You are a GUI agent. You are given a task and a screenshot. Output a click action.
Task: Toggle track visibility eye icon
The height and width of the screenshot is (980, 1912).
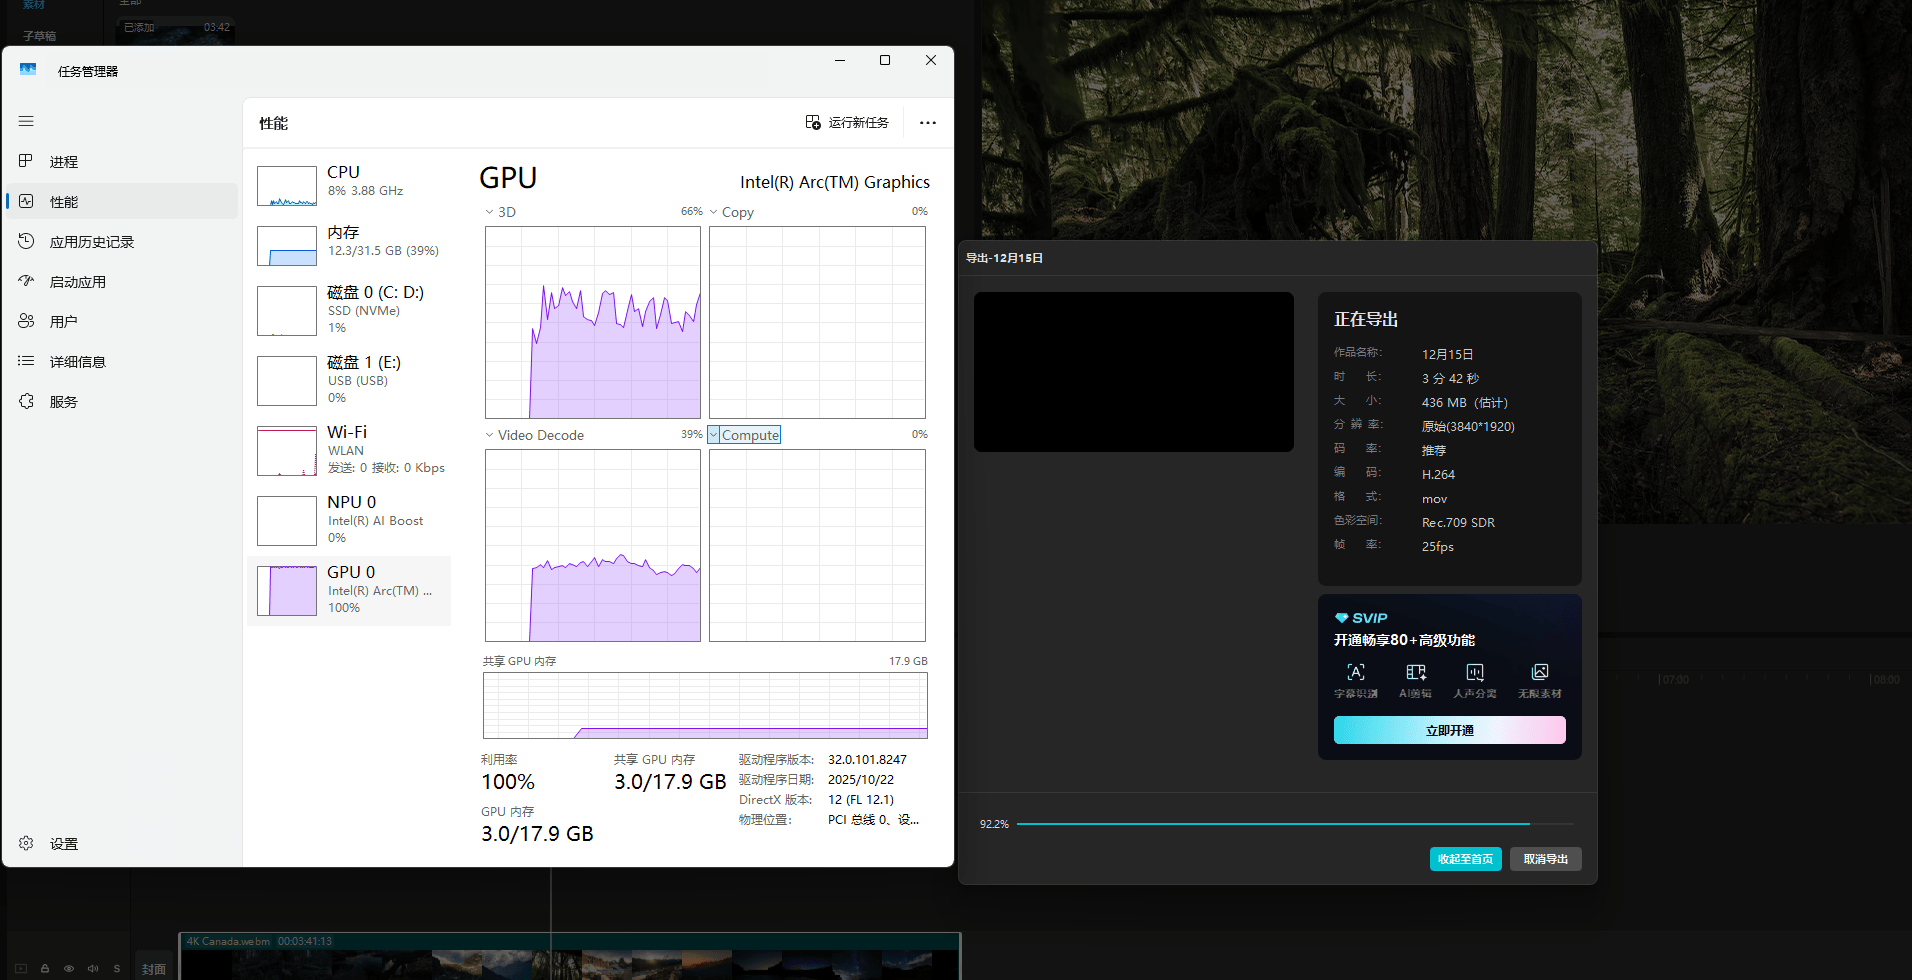[69, 968]
